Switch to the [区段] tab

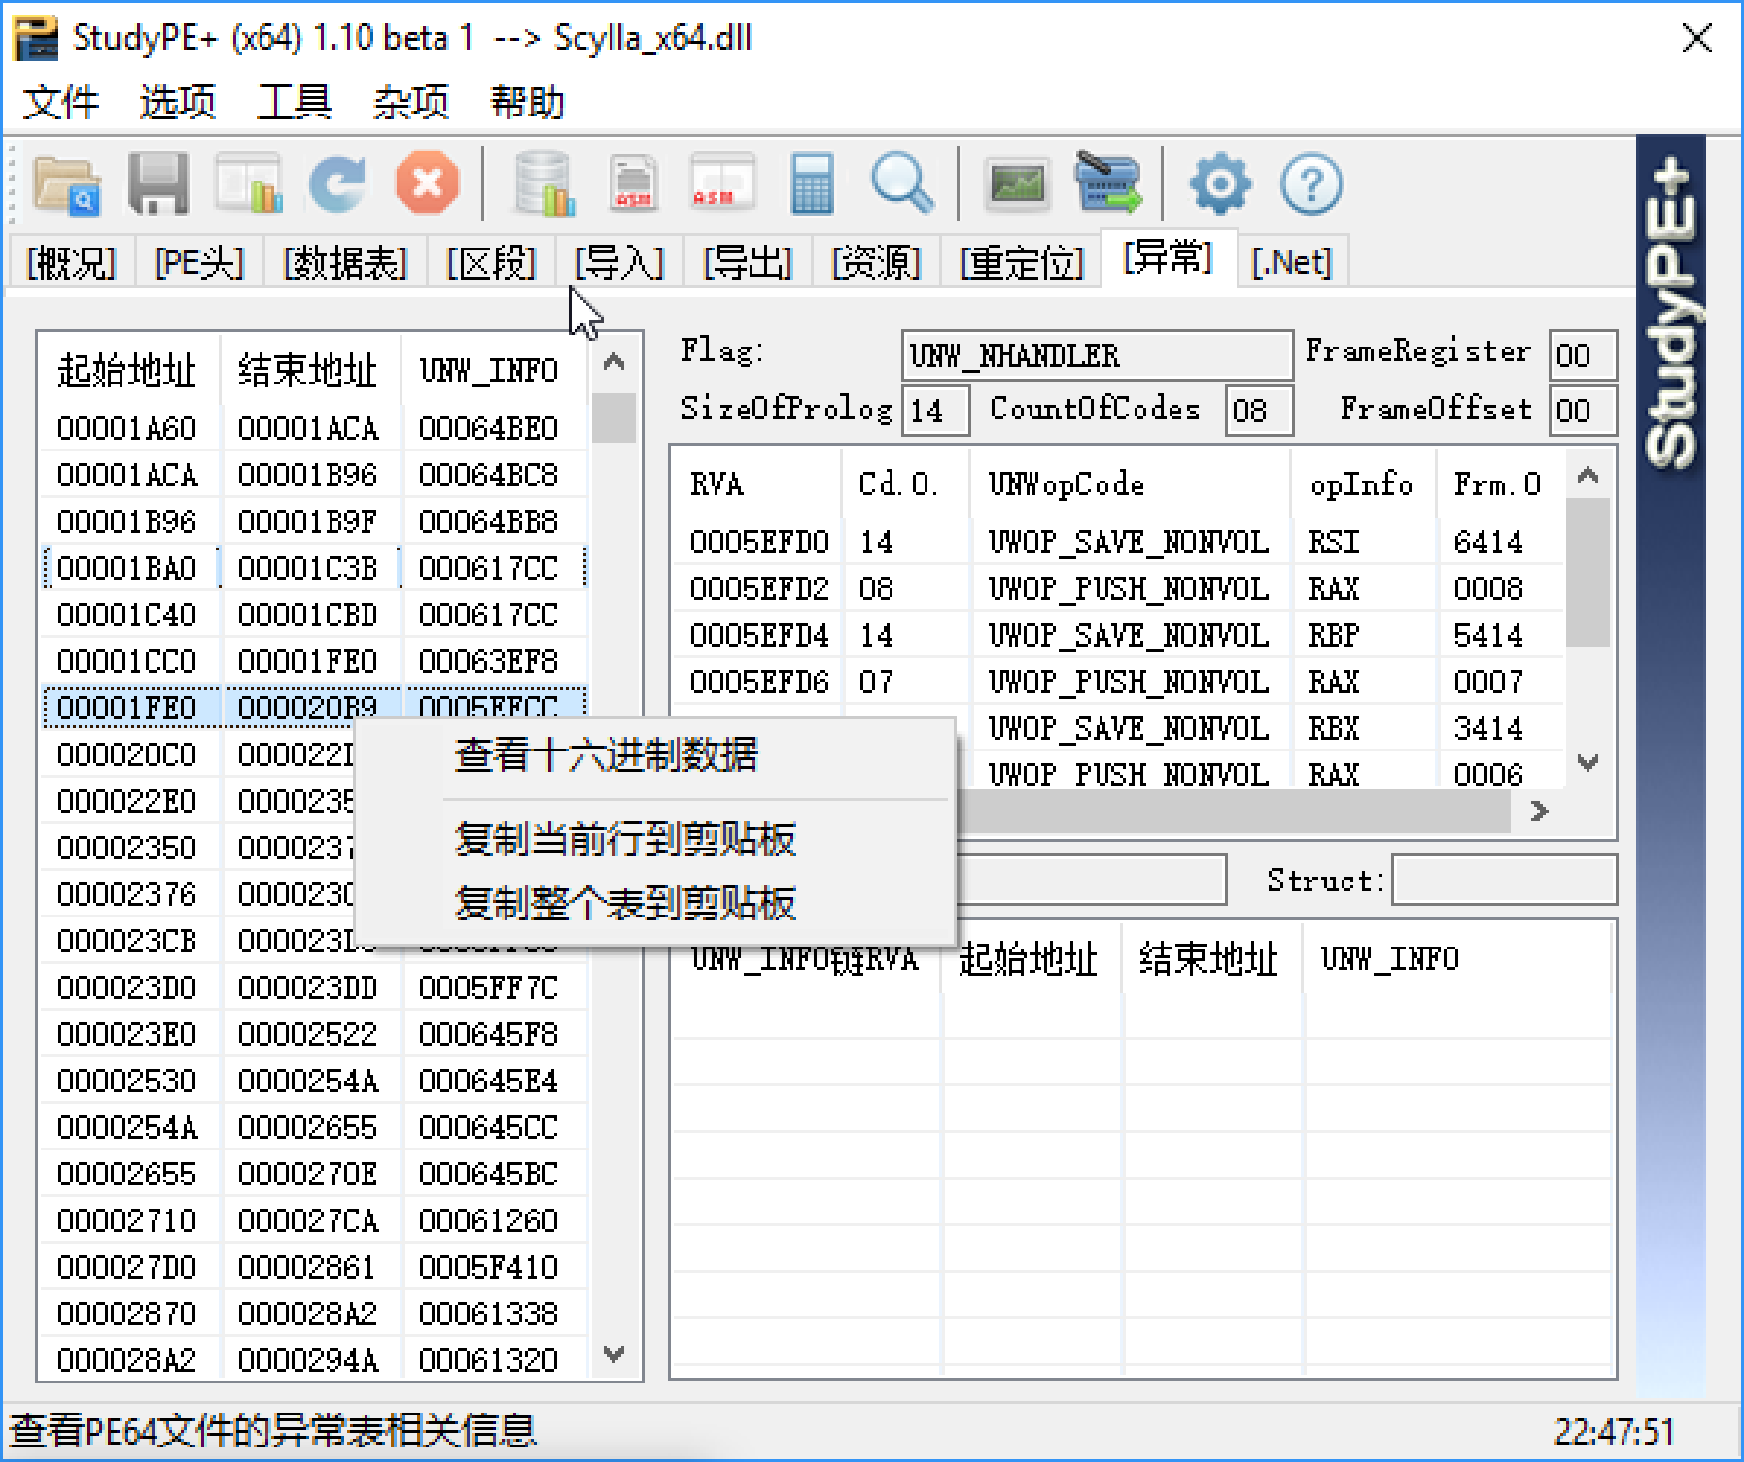coord(491,262)
